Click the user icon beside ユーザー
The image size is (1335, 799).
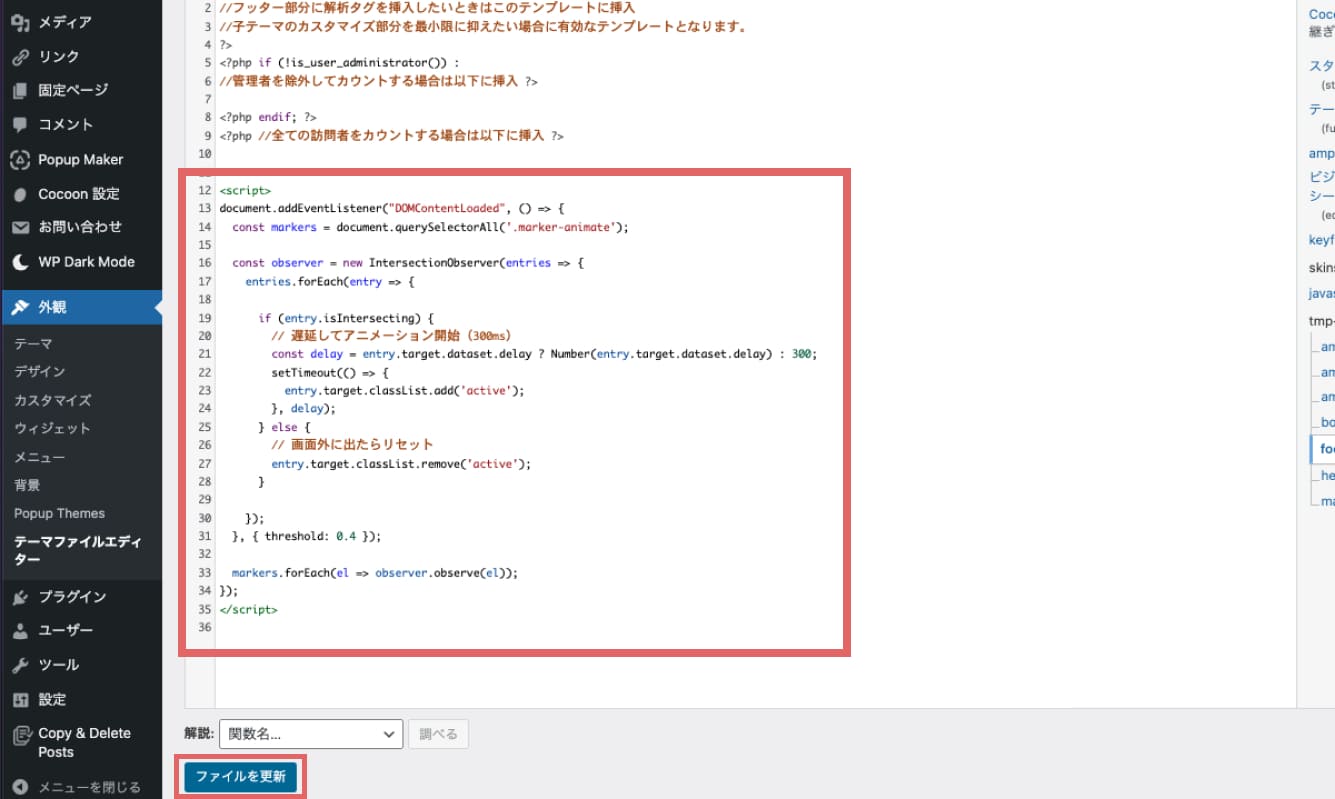20,631
